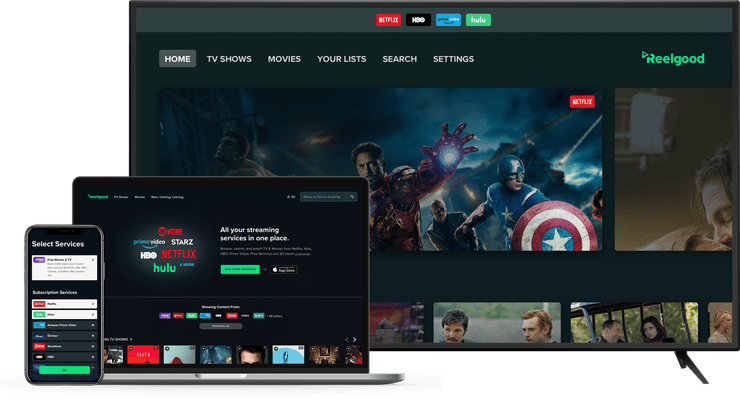Open SEARCH on the TV menu
Viewport: 740px width, 399px height.
coord(400,59)
